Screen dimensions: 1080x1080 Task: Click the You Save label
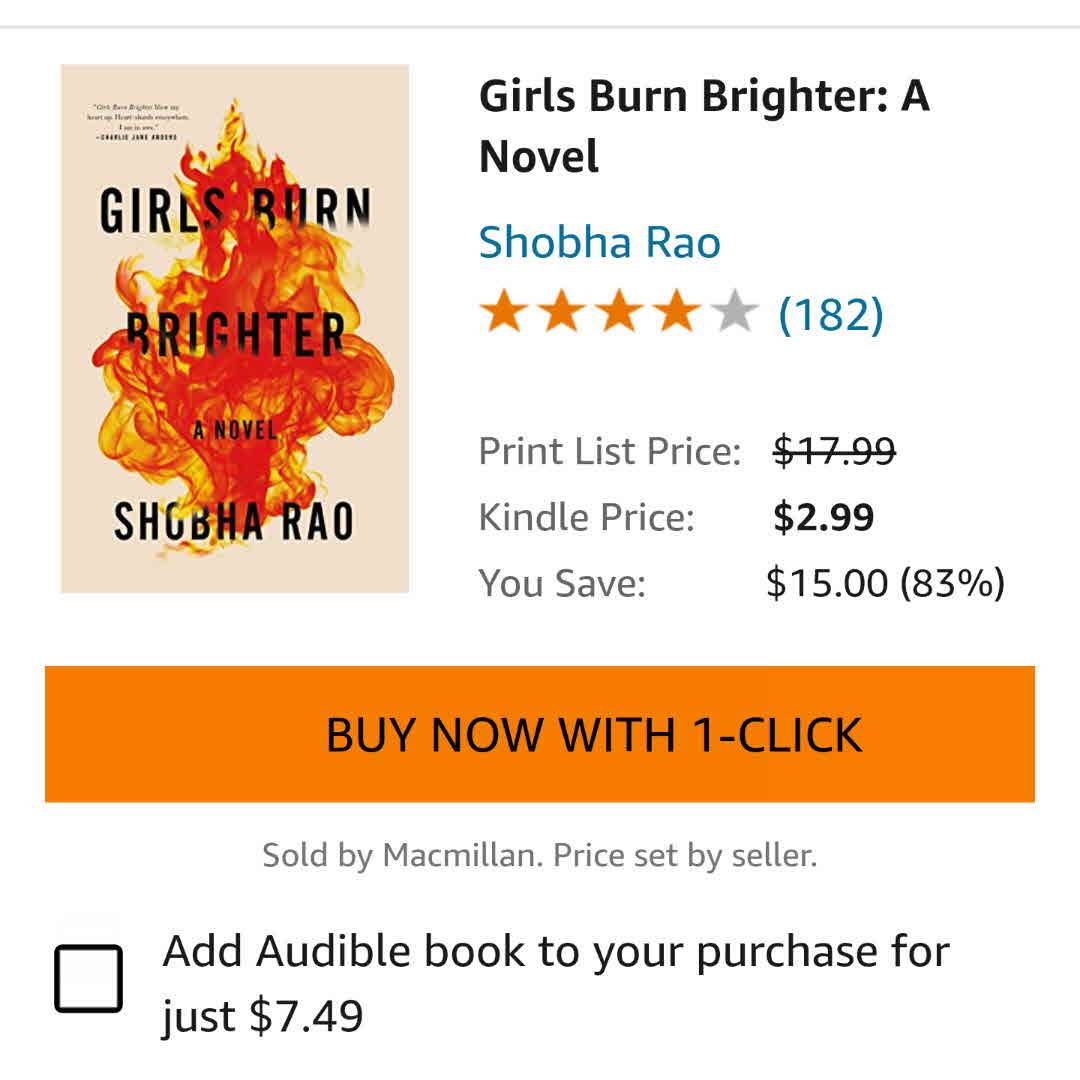[x=562, y=583]
